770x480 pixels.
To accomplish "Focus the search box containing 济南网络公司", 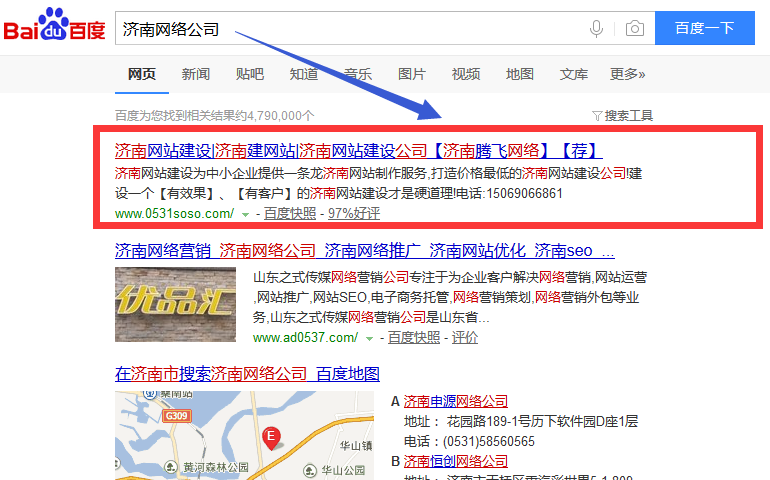I will [x=385, y=28].
